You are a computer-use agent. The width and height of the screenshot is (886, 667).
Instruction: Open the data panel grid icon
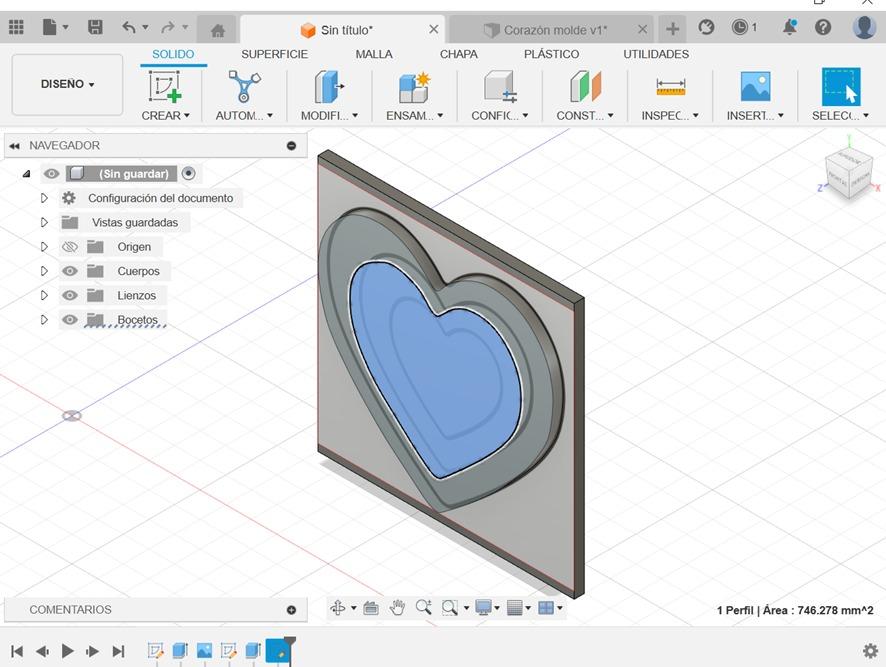[x=16, y=27]
